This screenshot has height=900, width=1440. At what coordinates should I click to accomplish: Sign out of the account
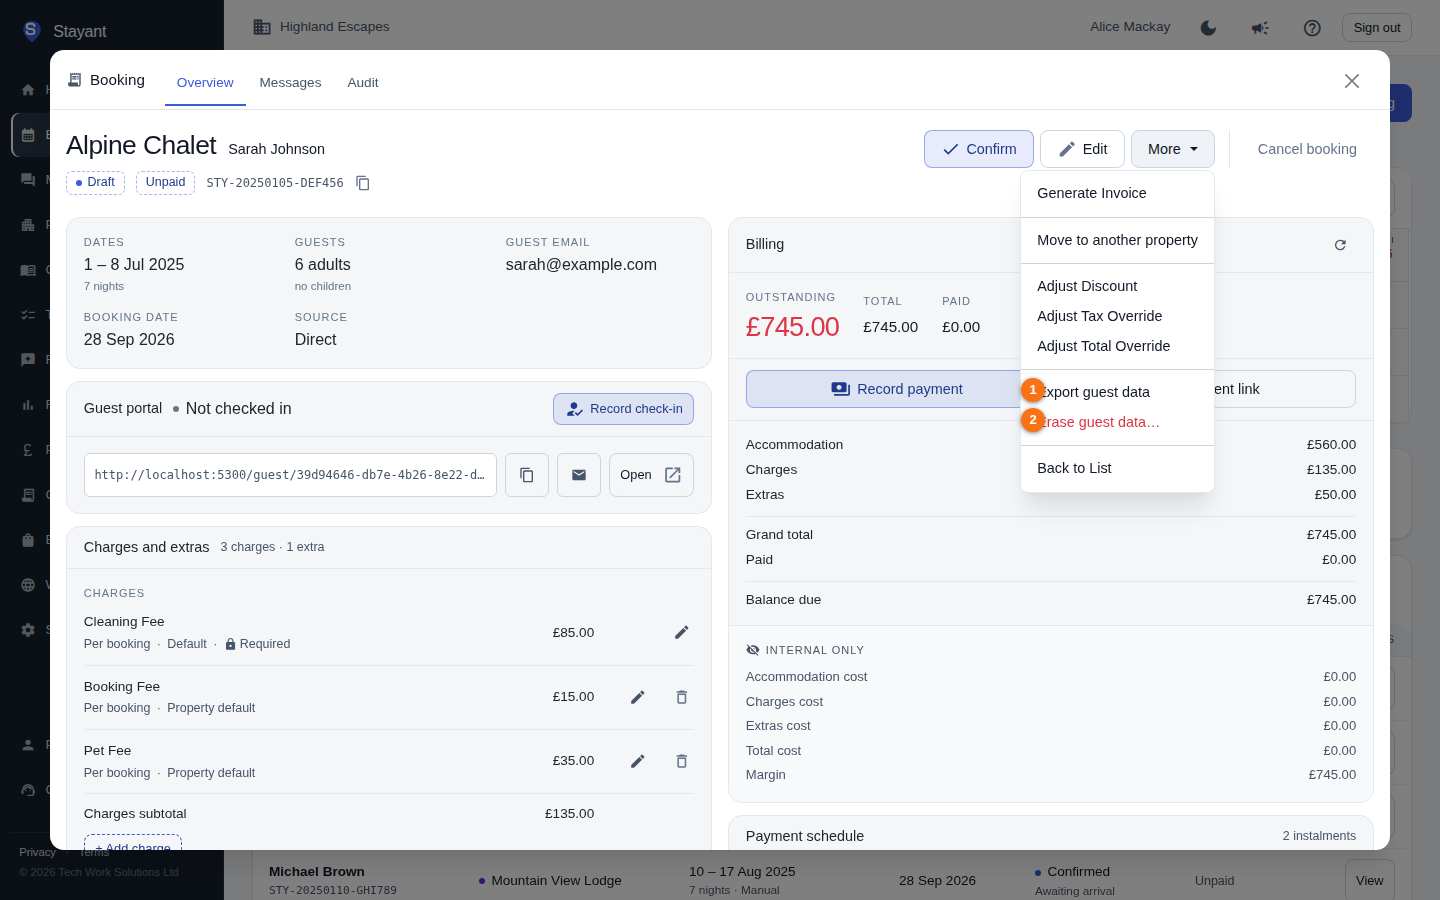[x=1376, y=28]
